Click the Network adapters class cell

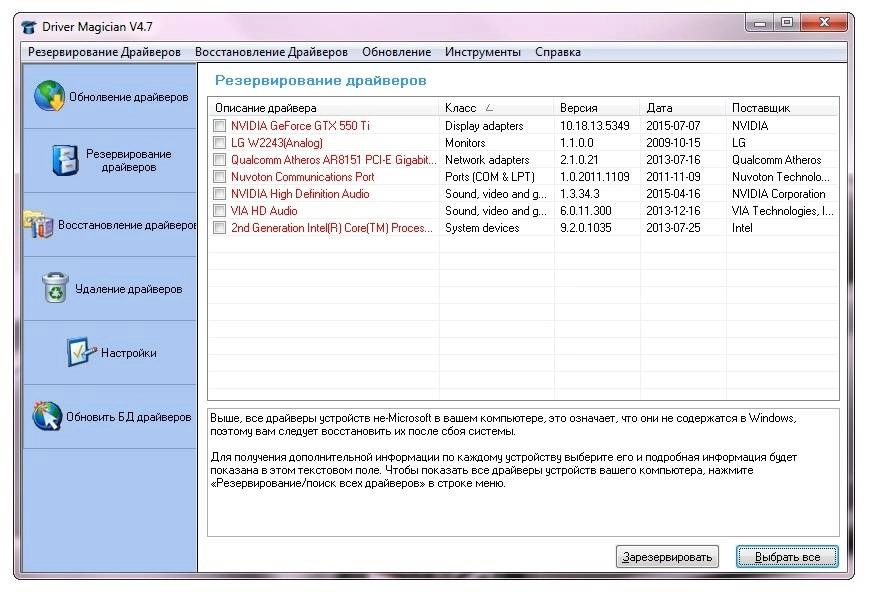[x=487, y=160]
